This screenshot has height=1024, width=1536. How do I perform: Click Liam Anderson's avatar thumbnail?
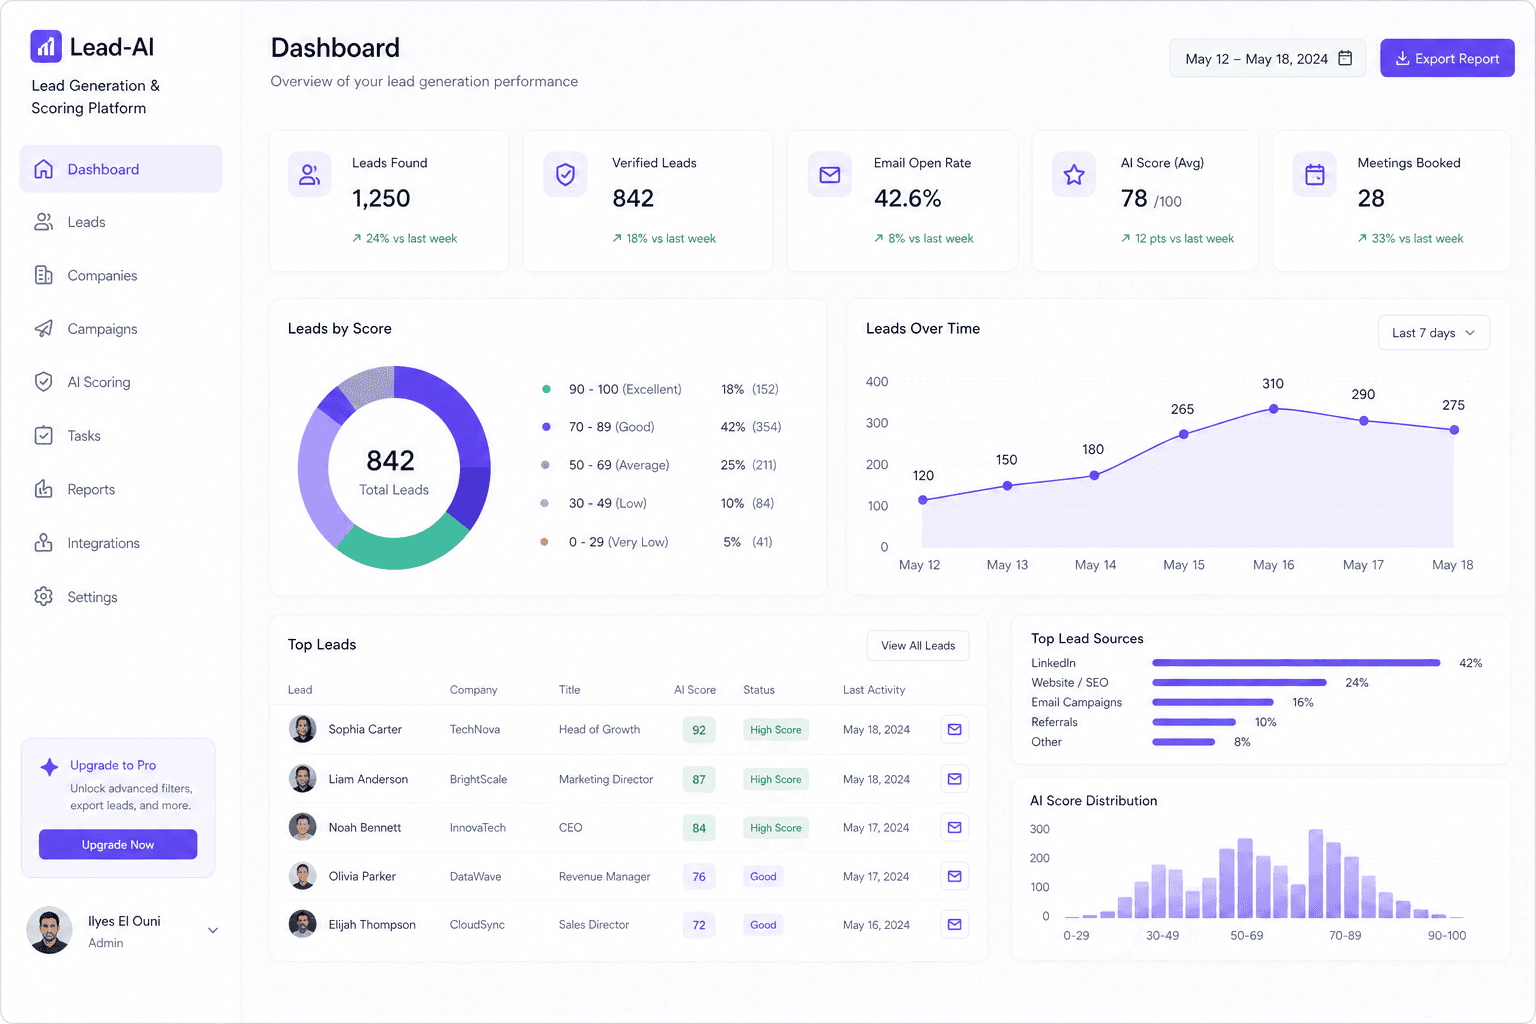302,778
